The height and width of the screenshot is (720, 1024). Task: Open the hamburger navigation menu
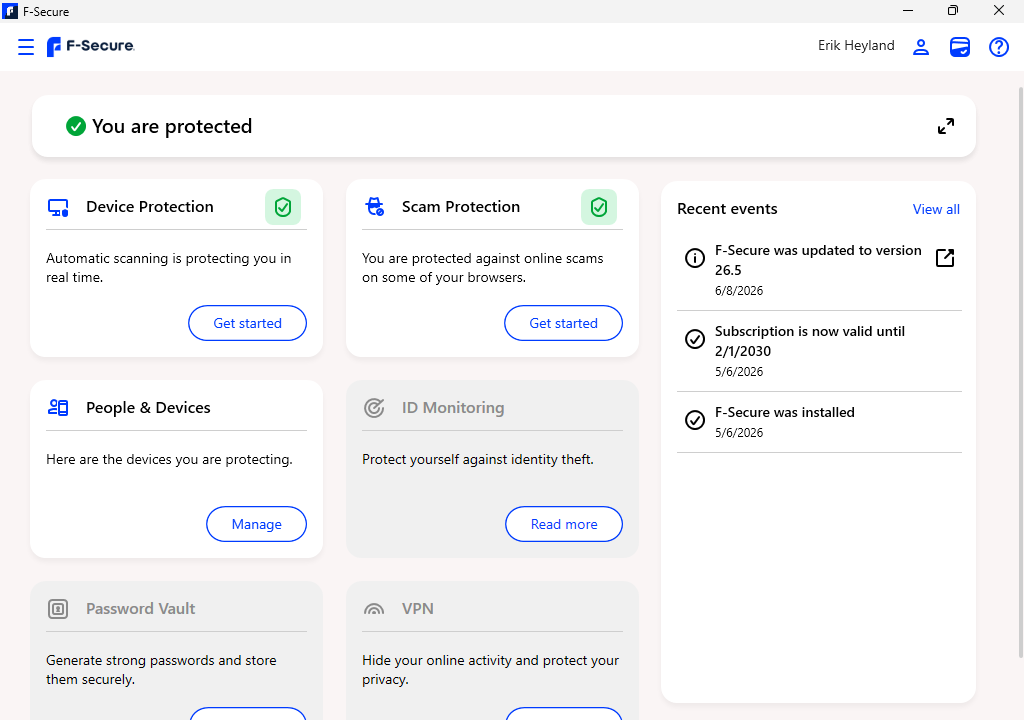tap(25, 47)
